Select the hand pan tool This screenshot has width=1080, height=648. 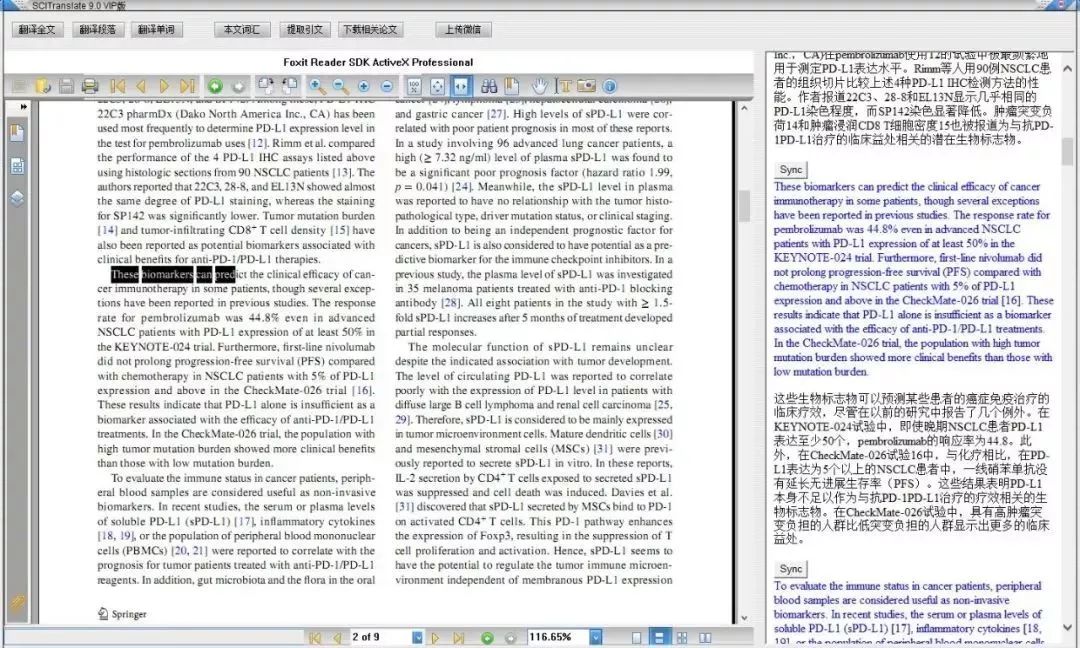click(x=540, y=86)
